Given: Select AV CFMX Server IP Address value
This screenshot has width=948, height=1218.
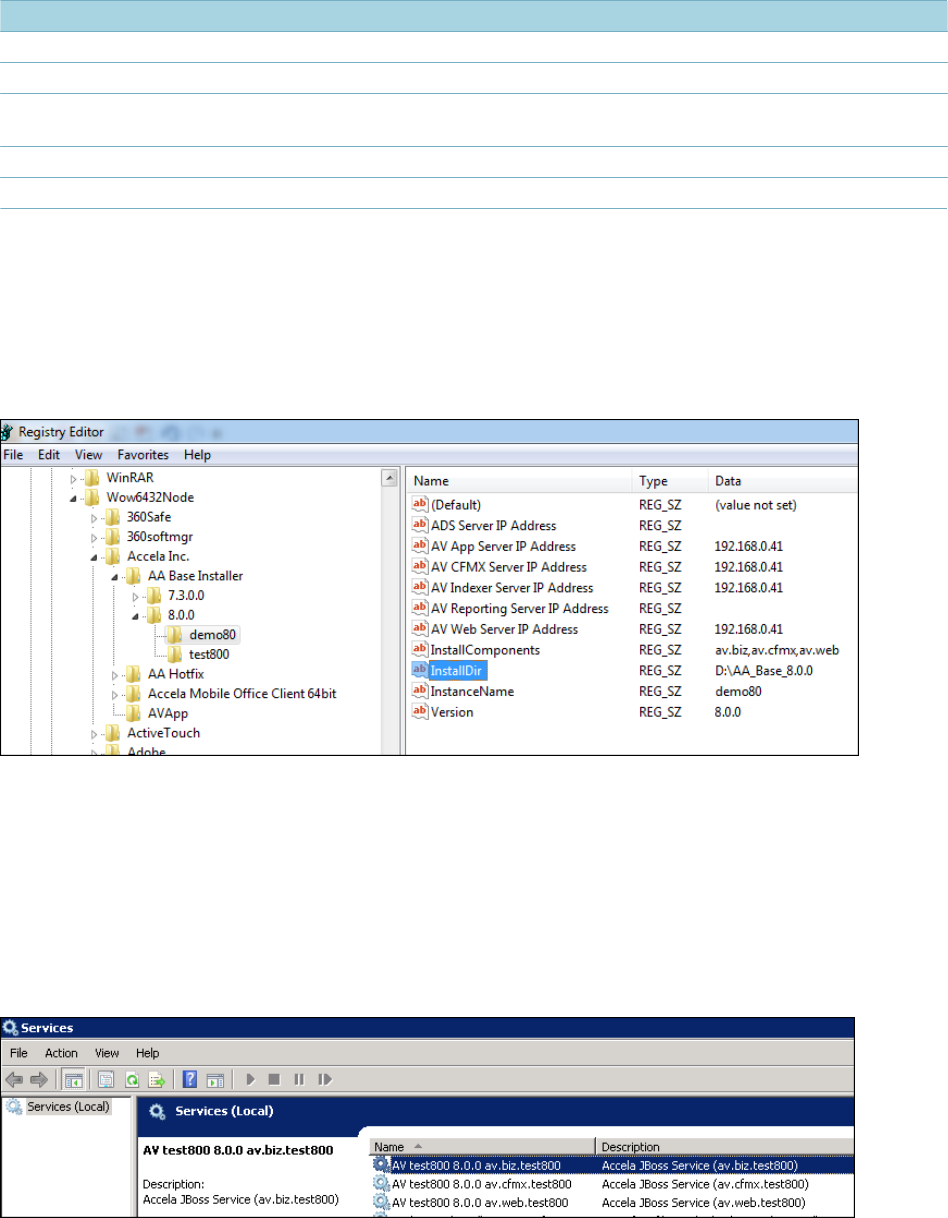Looking at the screenshot, I should 508,567.
